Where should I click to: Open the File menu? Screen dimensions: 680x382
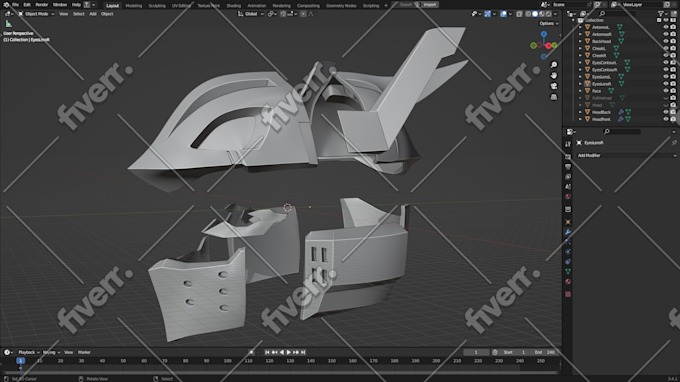pyautogui.click(x=15, y=5)
